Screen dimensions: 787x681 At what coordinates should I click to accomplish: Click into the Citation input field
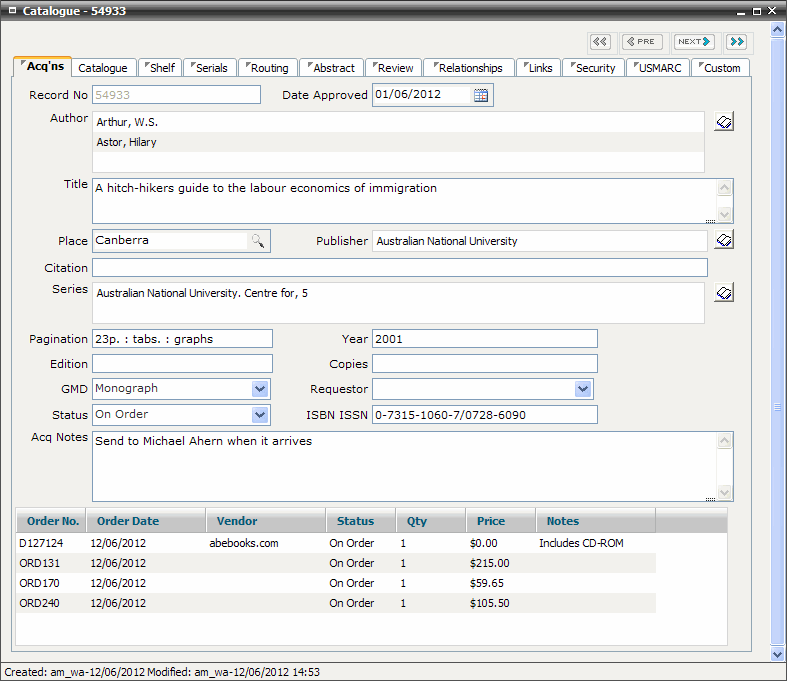(x=399, y=268)
